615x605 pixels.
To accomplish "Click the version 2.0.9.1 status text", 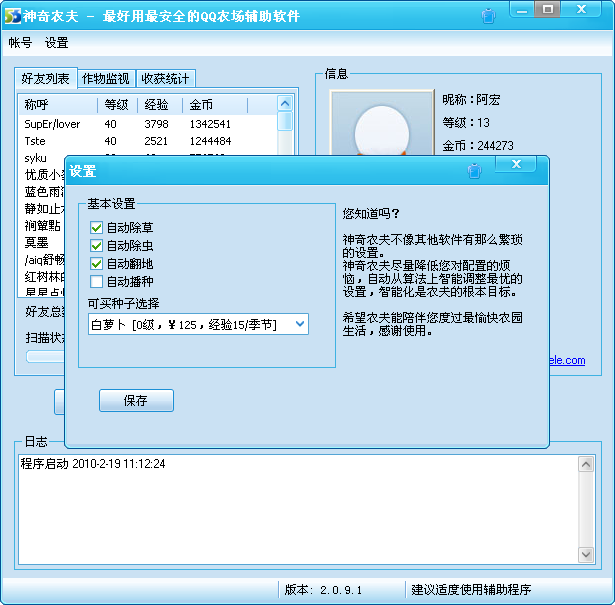I will (323, 590).
